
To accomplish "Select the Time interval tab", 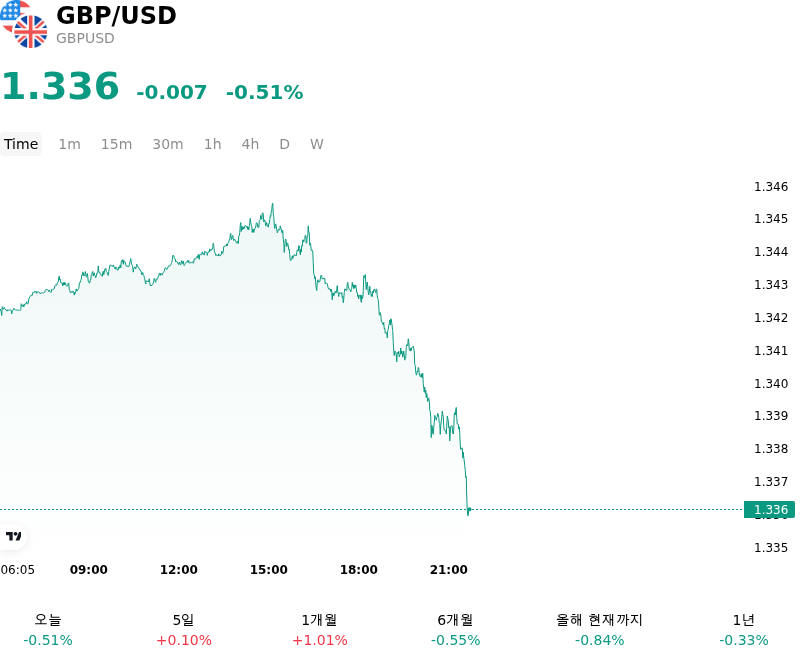I will tap(21, 144).
